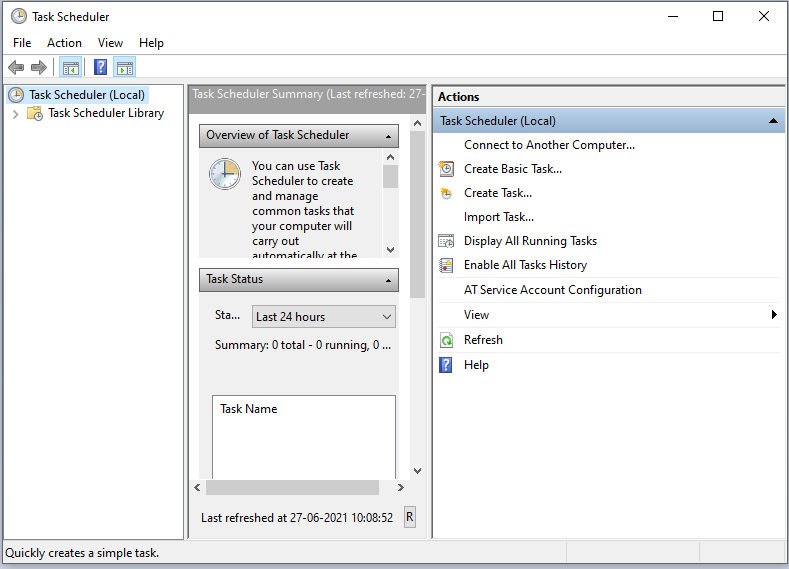
Task: Close the Task Scheduler window
Action: pyautogui.click(x=763, y=16)
